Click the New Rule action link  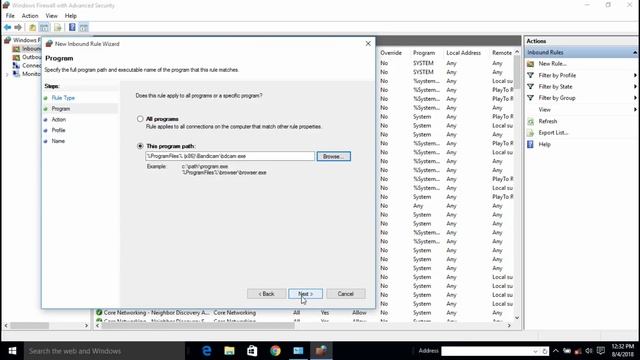[552, 64]
